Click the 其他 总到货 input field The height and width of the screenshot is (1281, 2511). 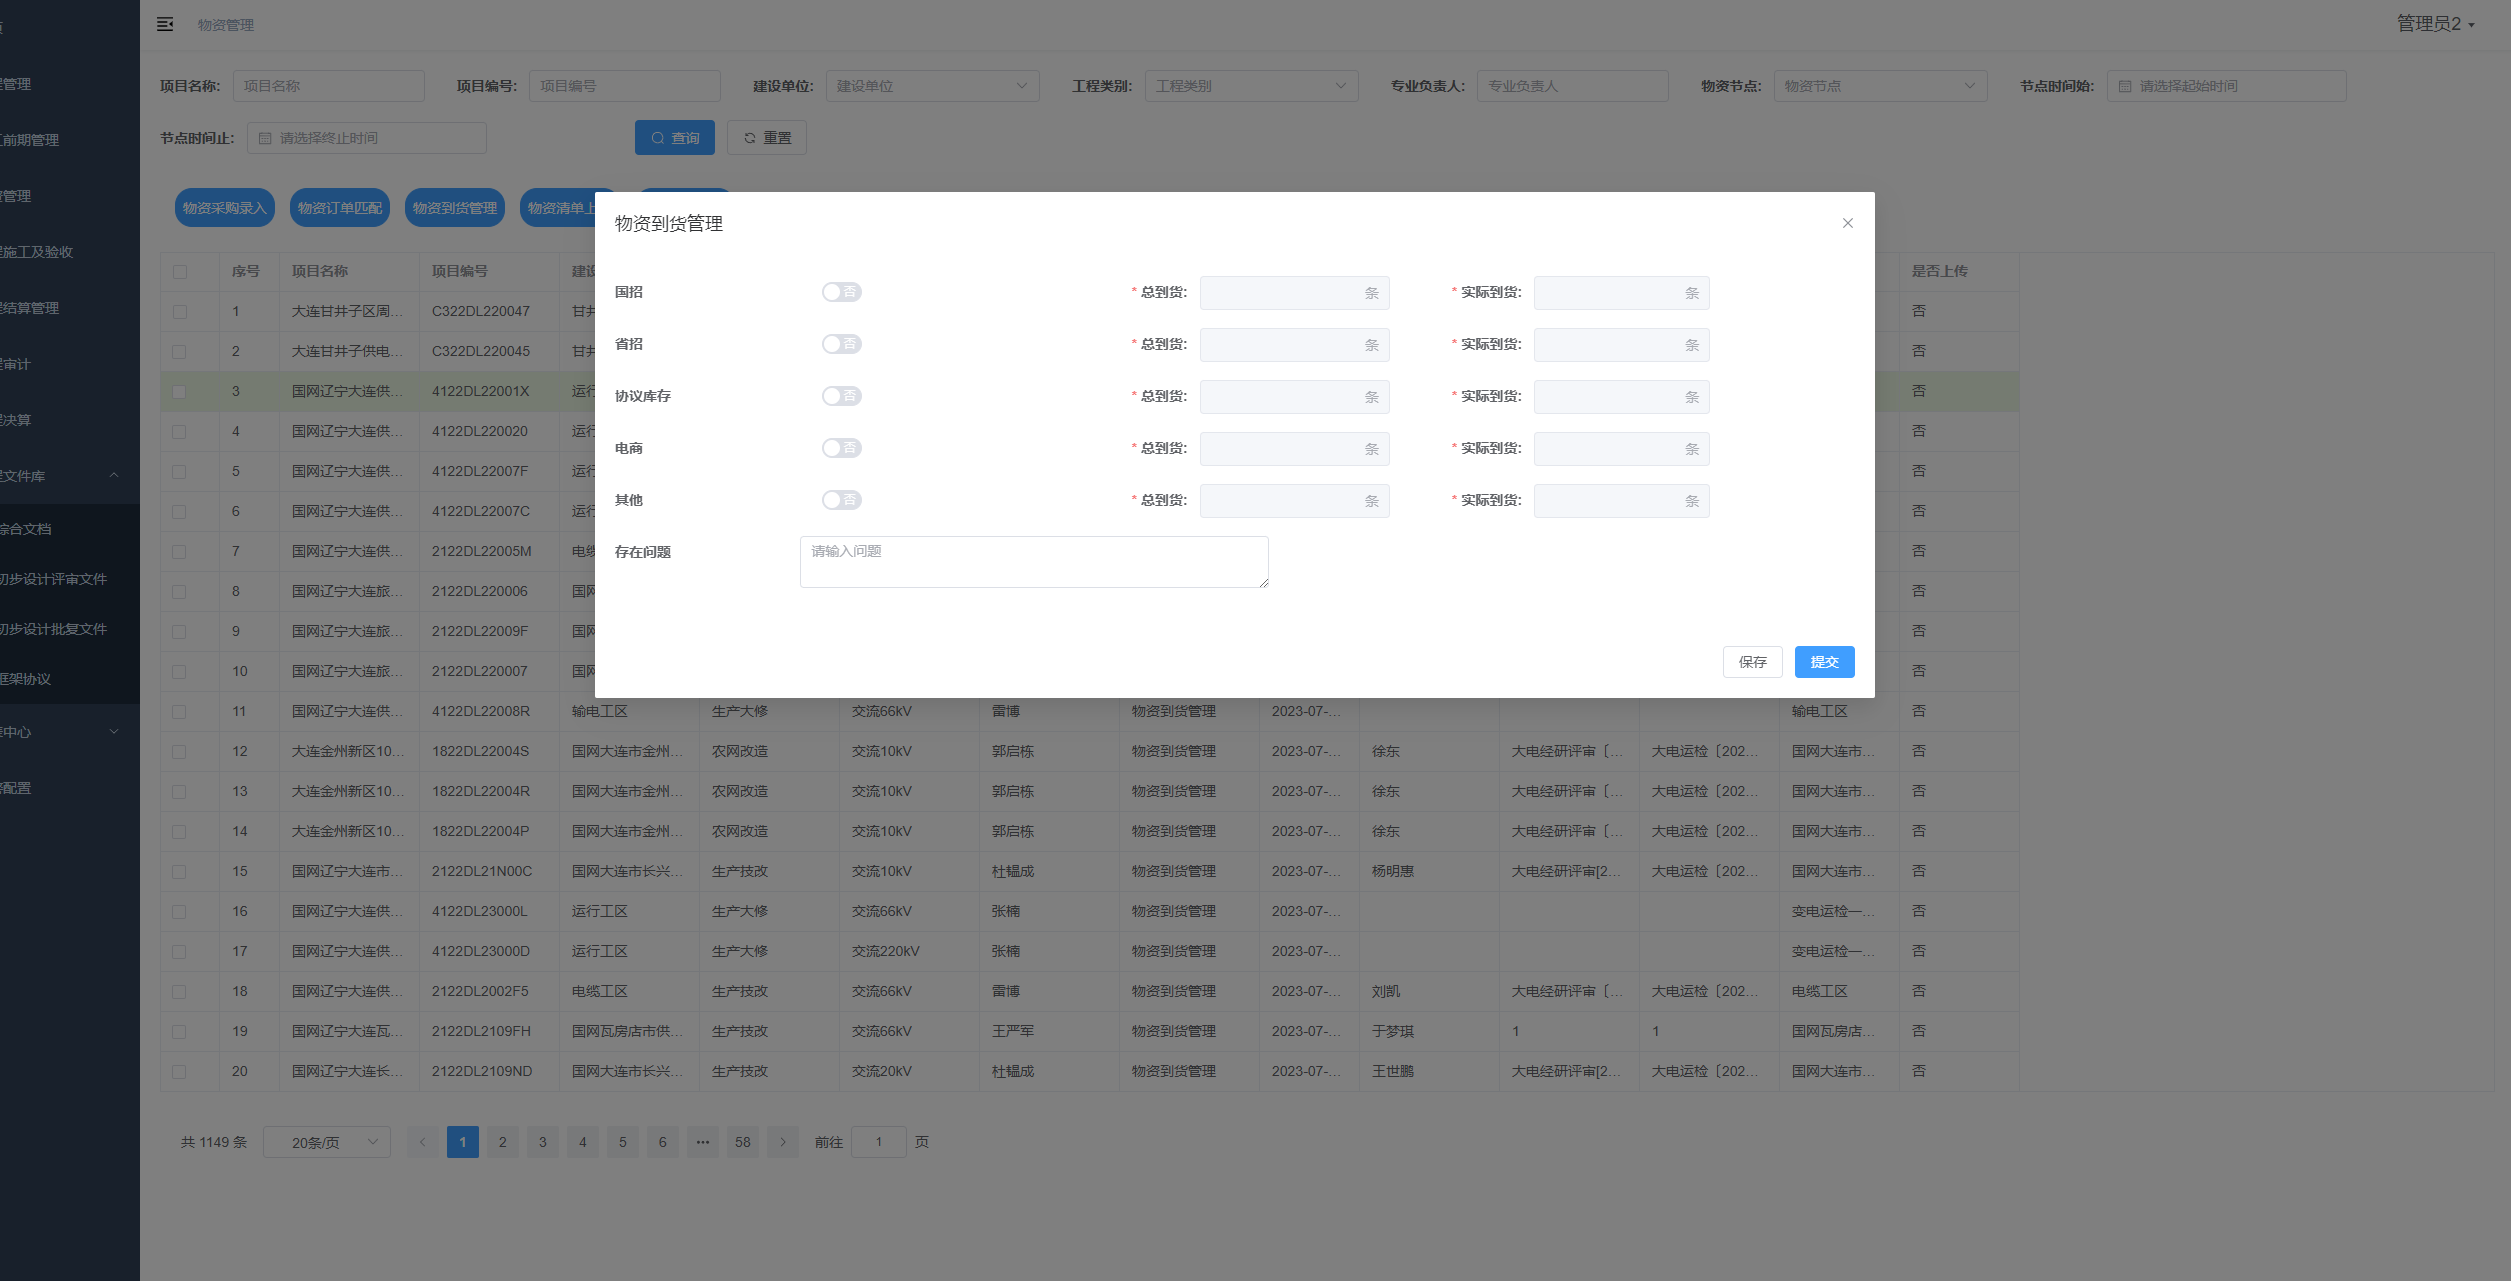tap(1294, 501)
